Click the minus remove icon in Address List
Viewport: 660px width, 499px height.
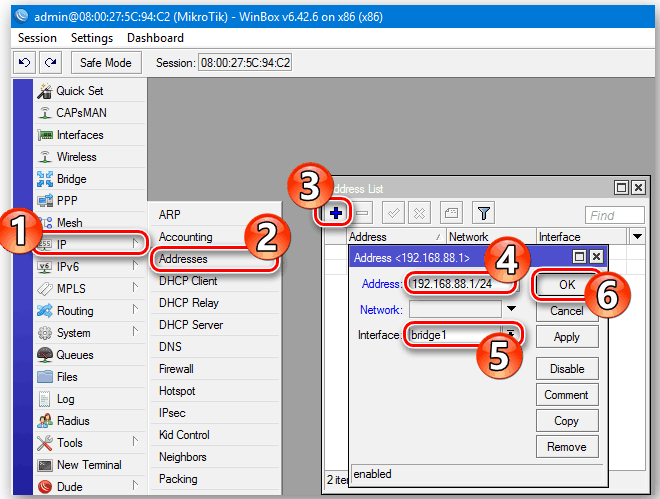click(x=362, y=213)
